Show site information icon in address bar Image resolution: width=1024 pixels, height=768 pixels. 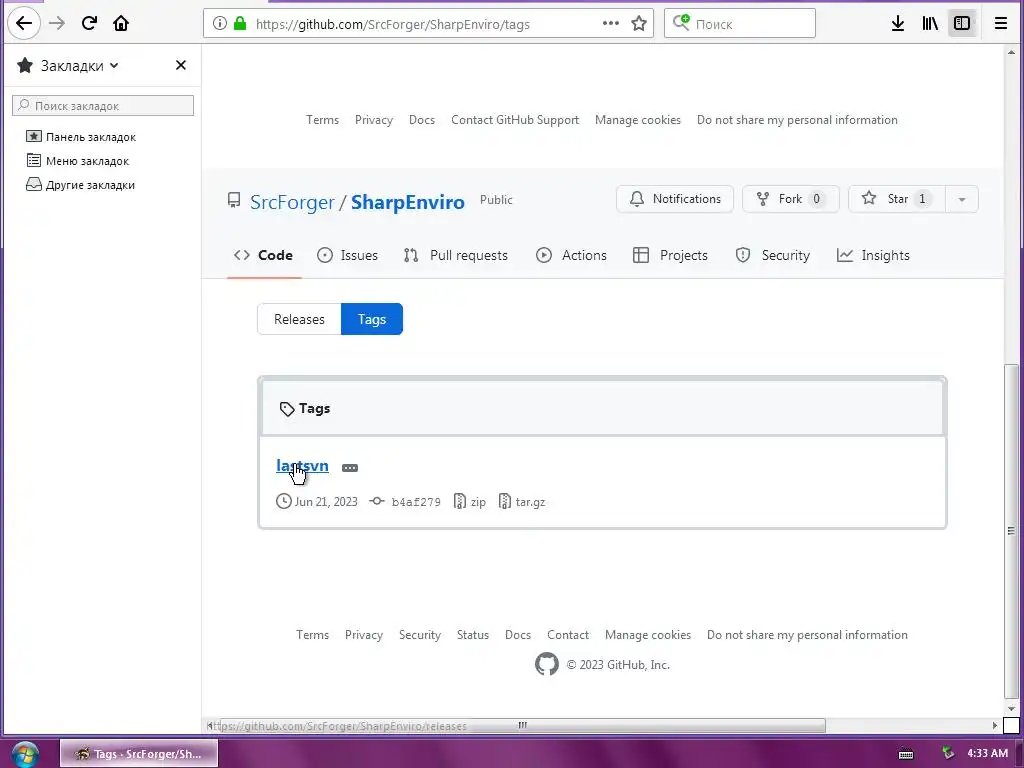(220, 24)
